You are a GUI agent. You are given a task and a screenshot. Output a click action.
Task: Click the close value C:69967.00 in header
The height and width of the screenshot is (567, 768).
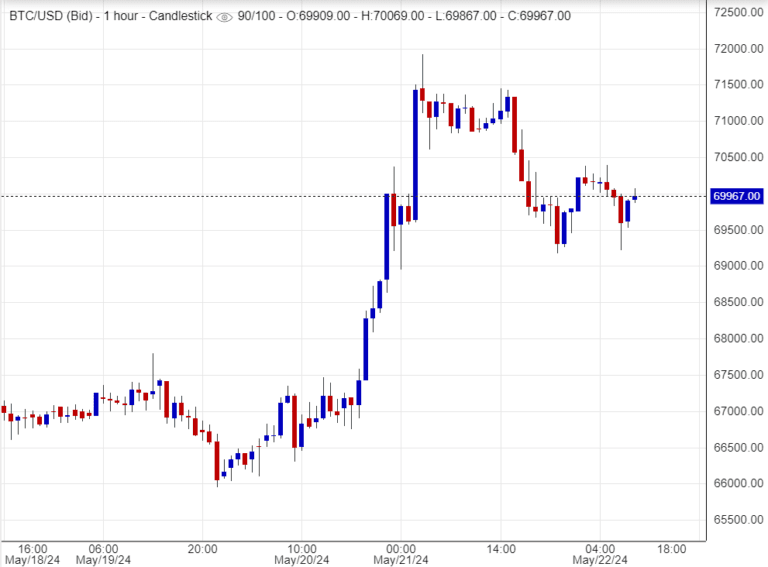pos(536,16)
